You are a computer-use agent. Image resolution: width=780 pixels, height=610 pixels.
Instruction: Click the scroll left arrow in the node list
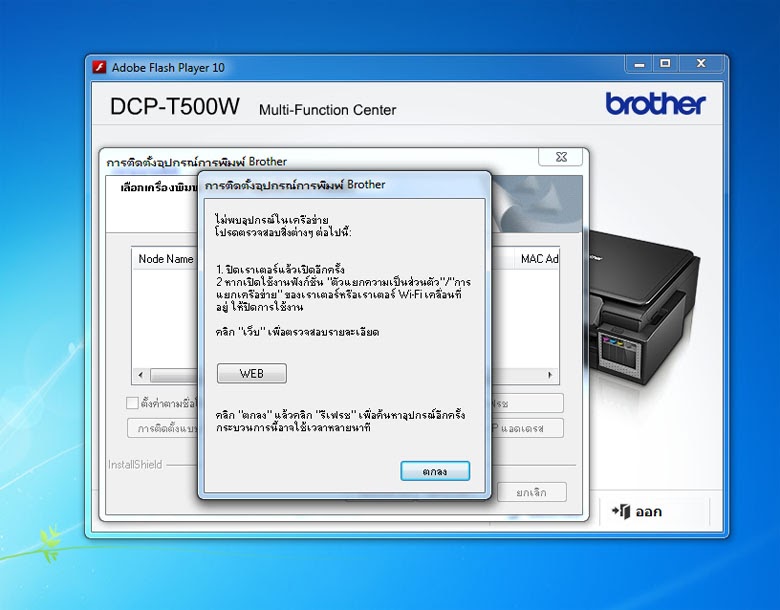[x=140, y=375]
